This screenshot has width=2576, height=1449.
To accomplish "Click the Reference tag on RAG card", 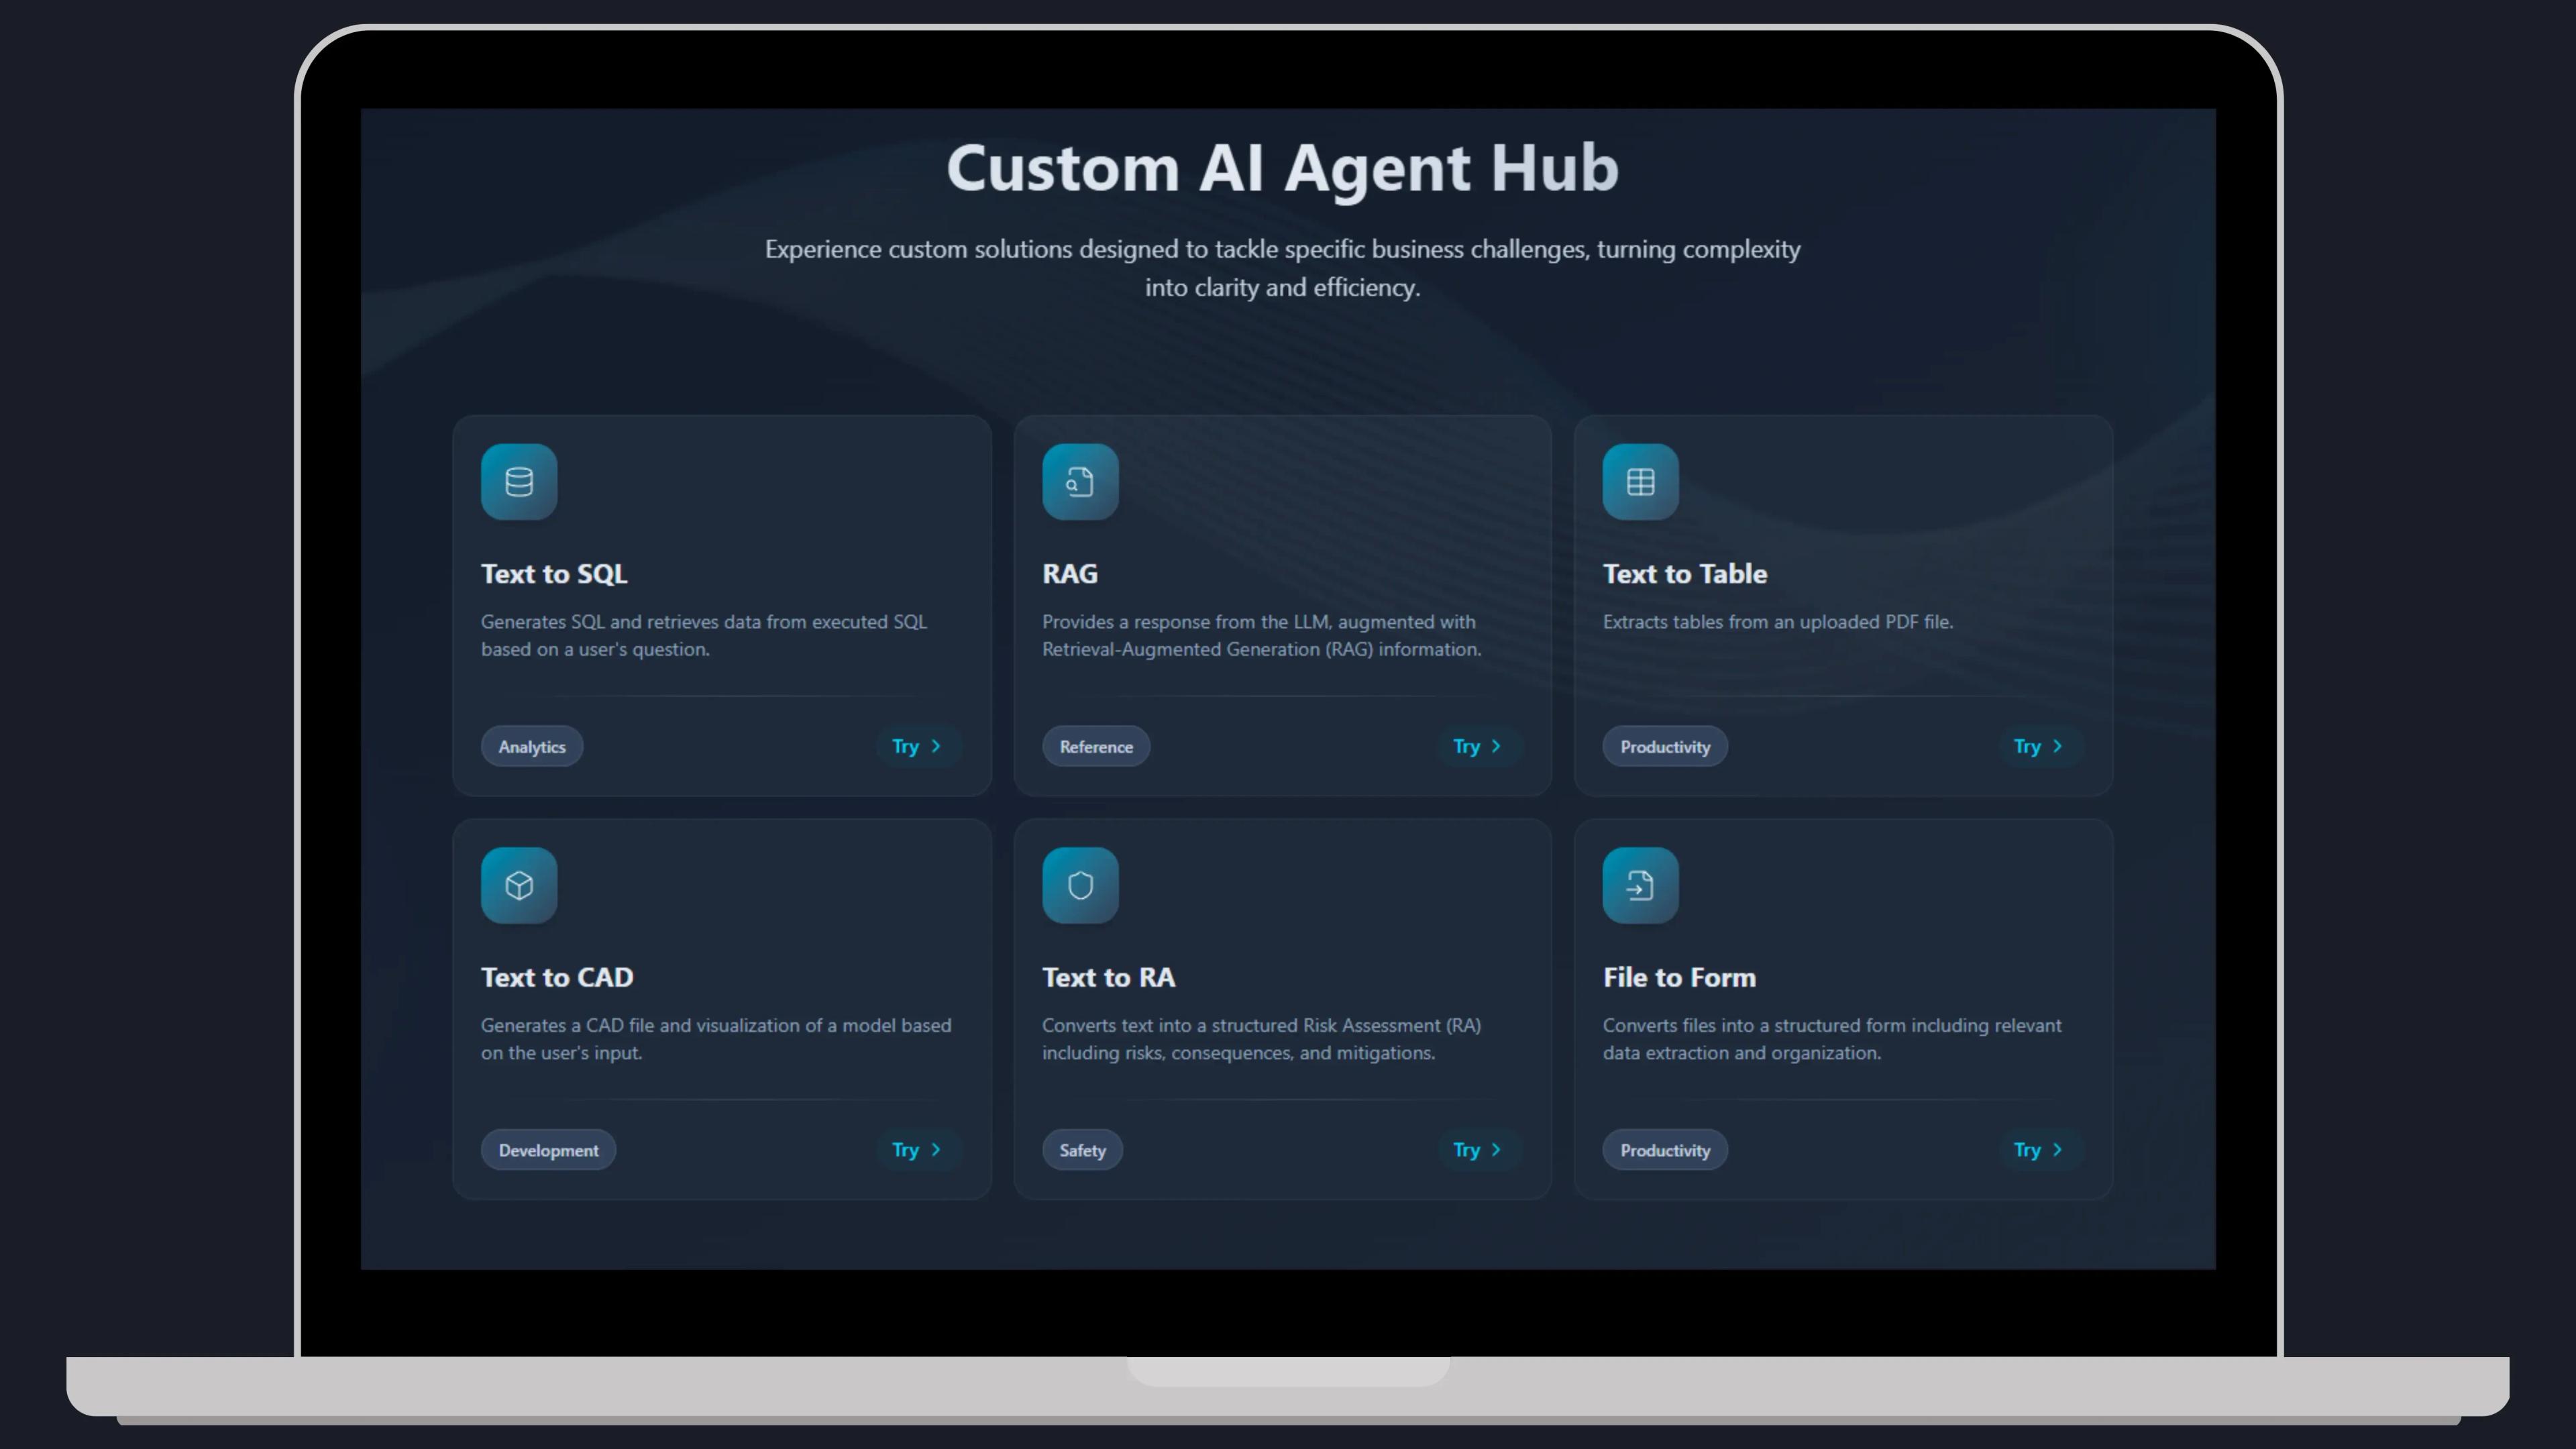I will [x=1095, y=746].
